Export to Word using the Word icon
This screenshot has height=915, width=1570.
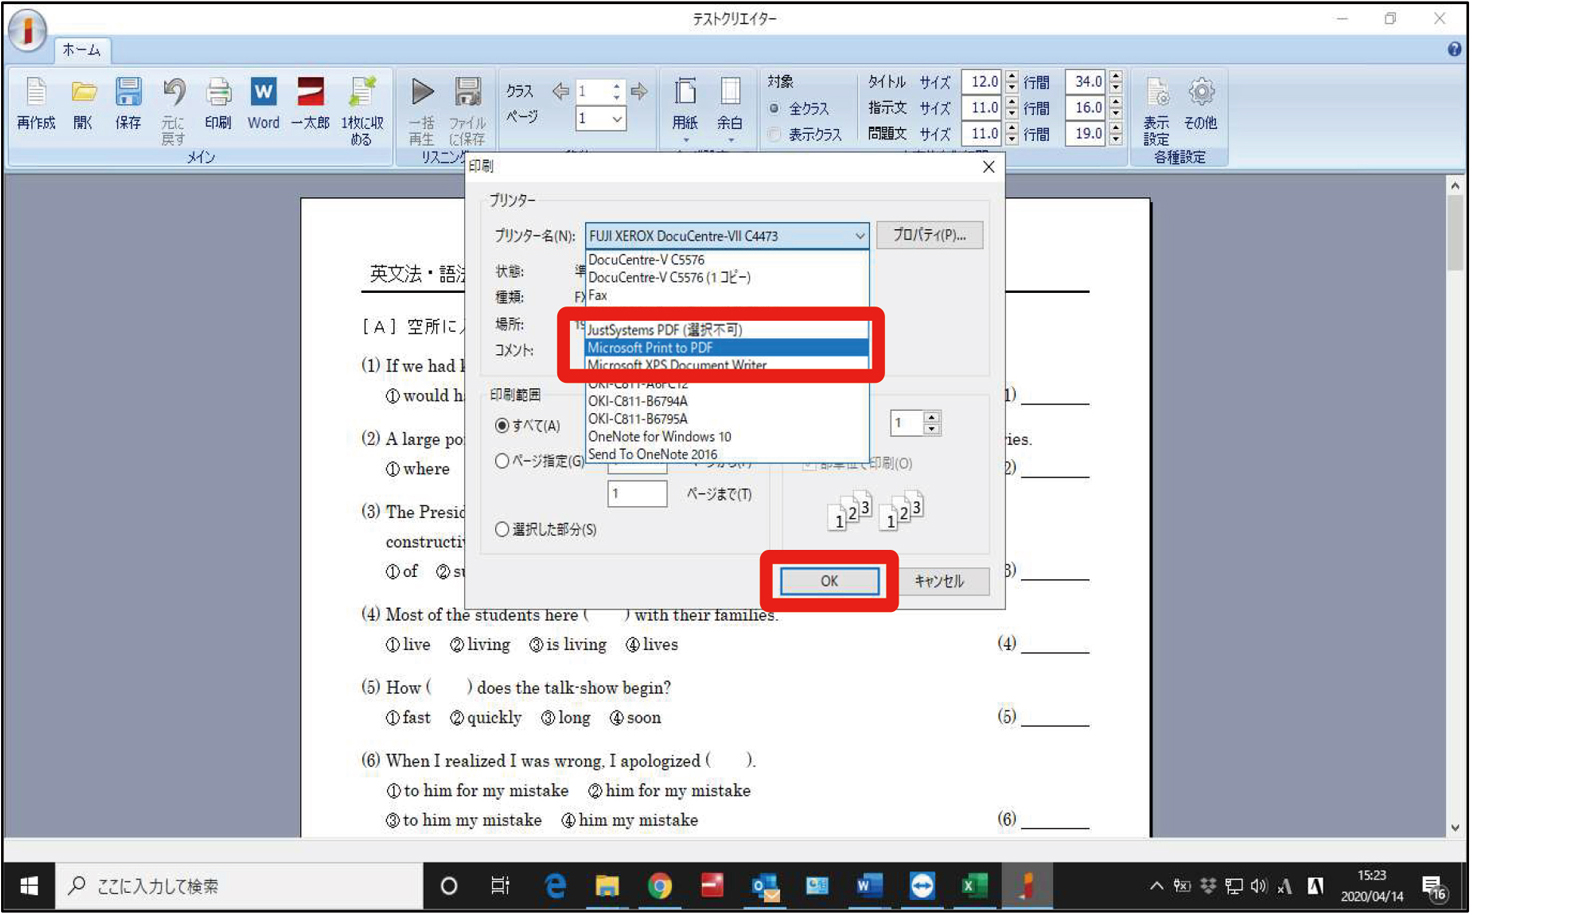[263, 95]
